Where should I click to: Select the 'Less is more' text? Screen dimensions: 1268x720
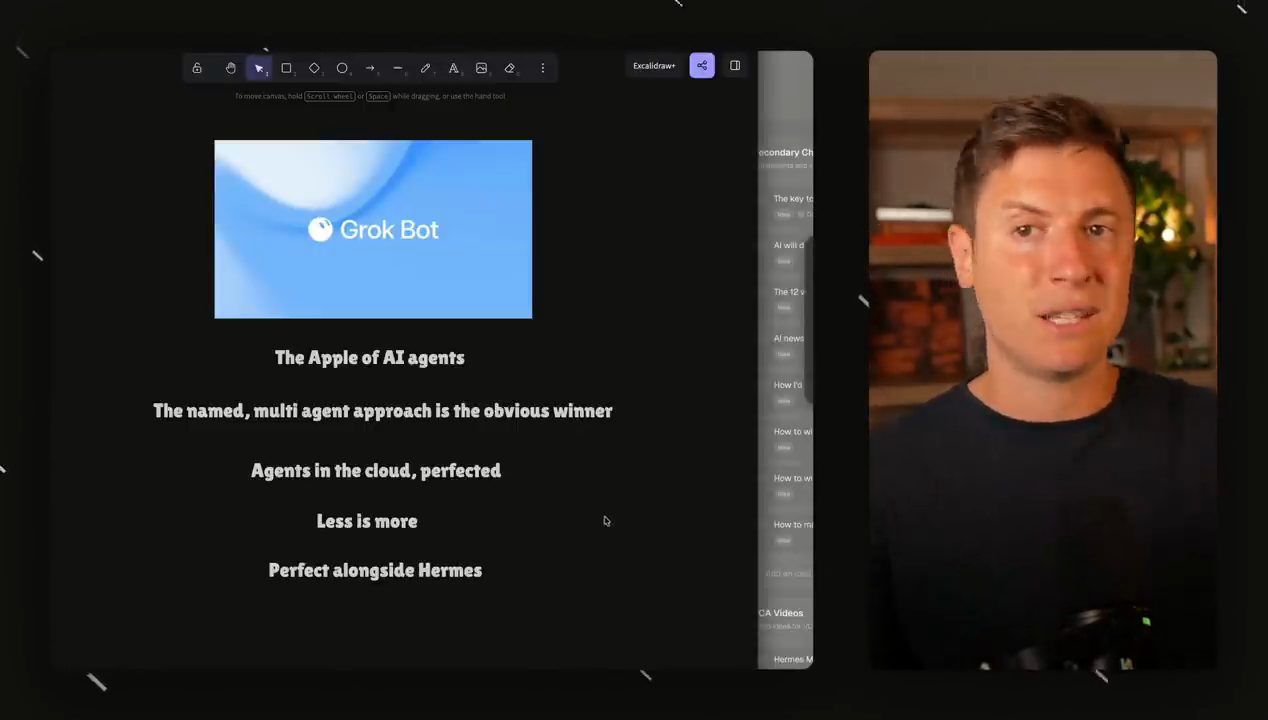tap(367, 521)
